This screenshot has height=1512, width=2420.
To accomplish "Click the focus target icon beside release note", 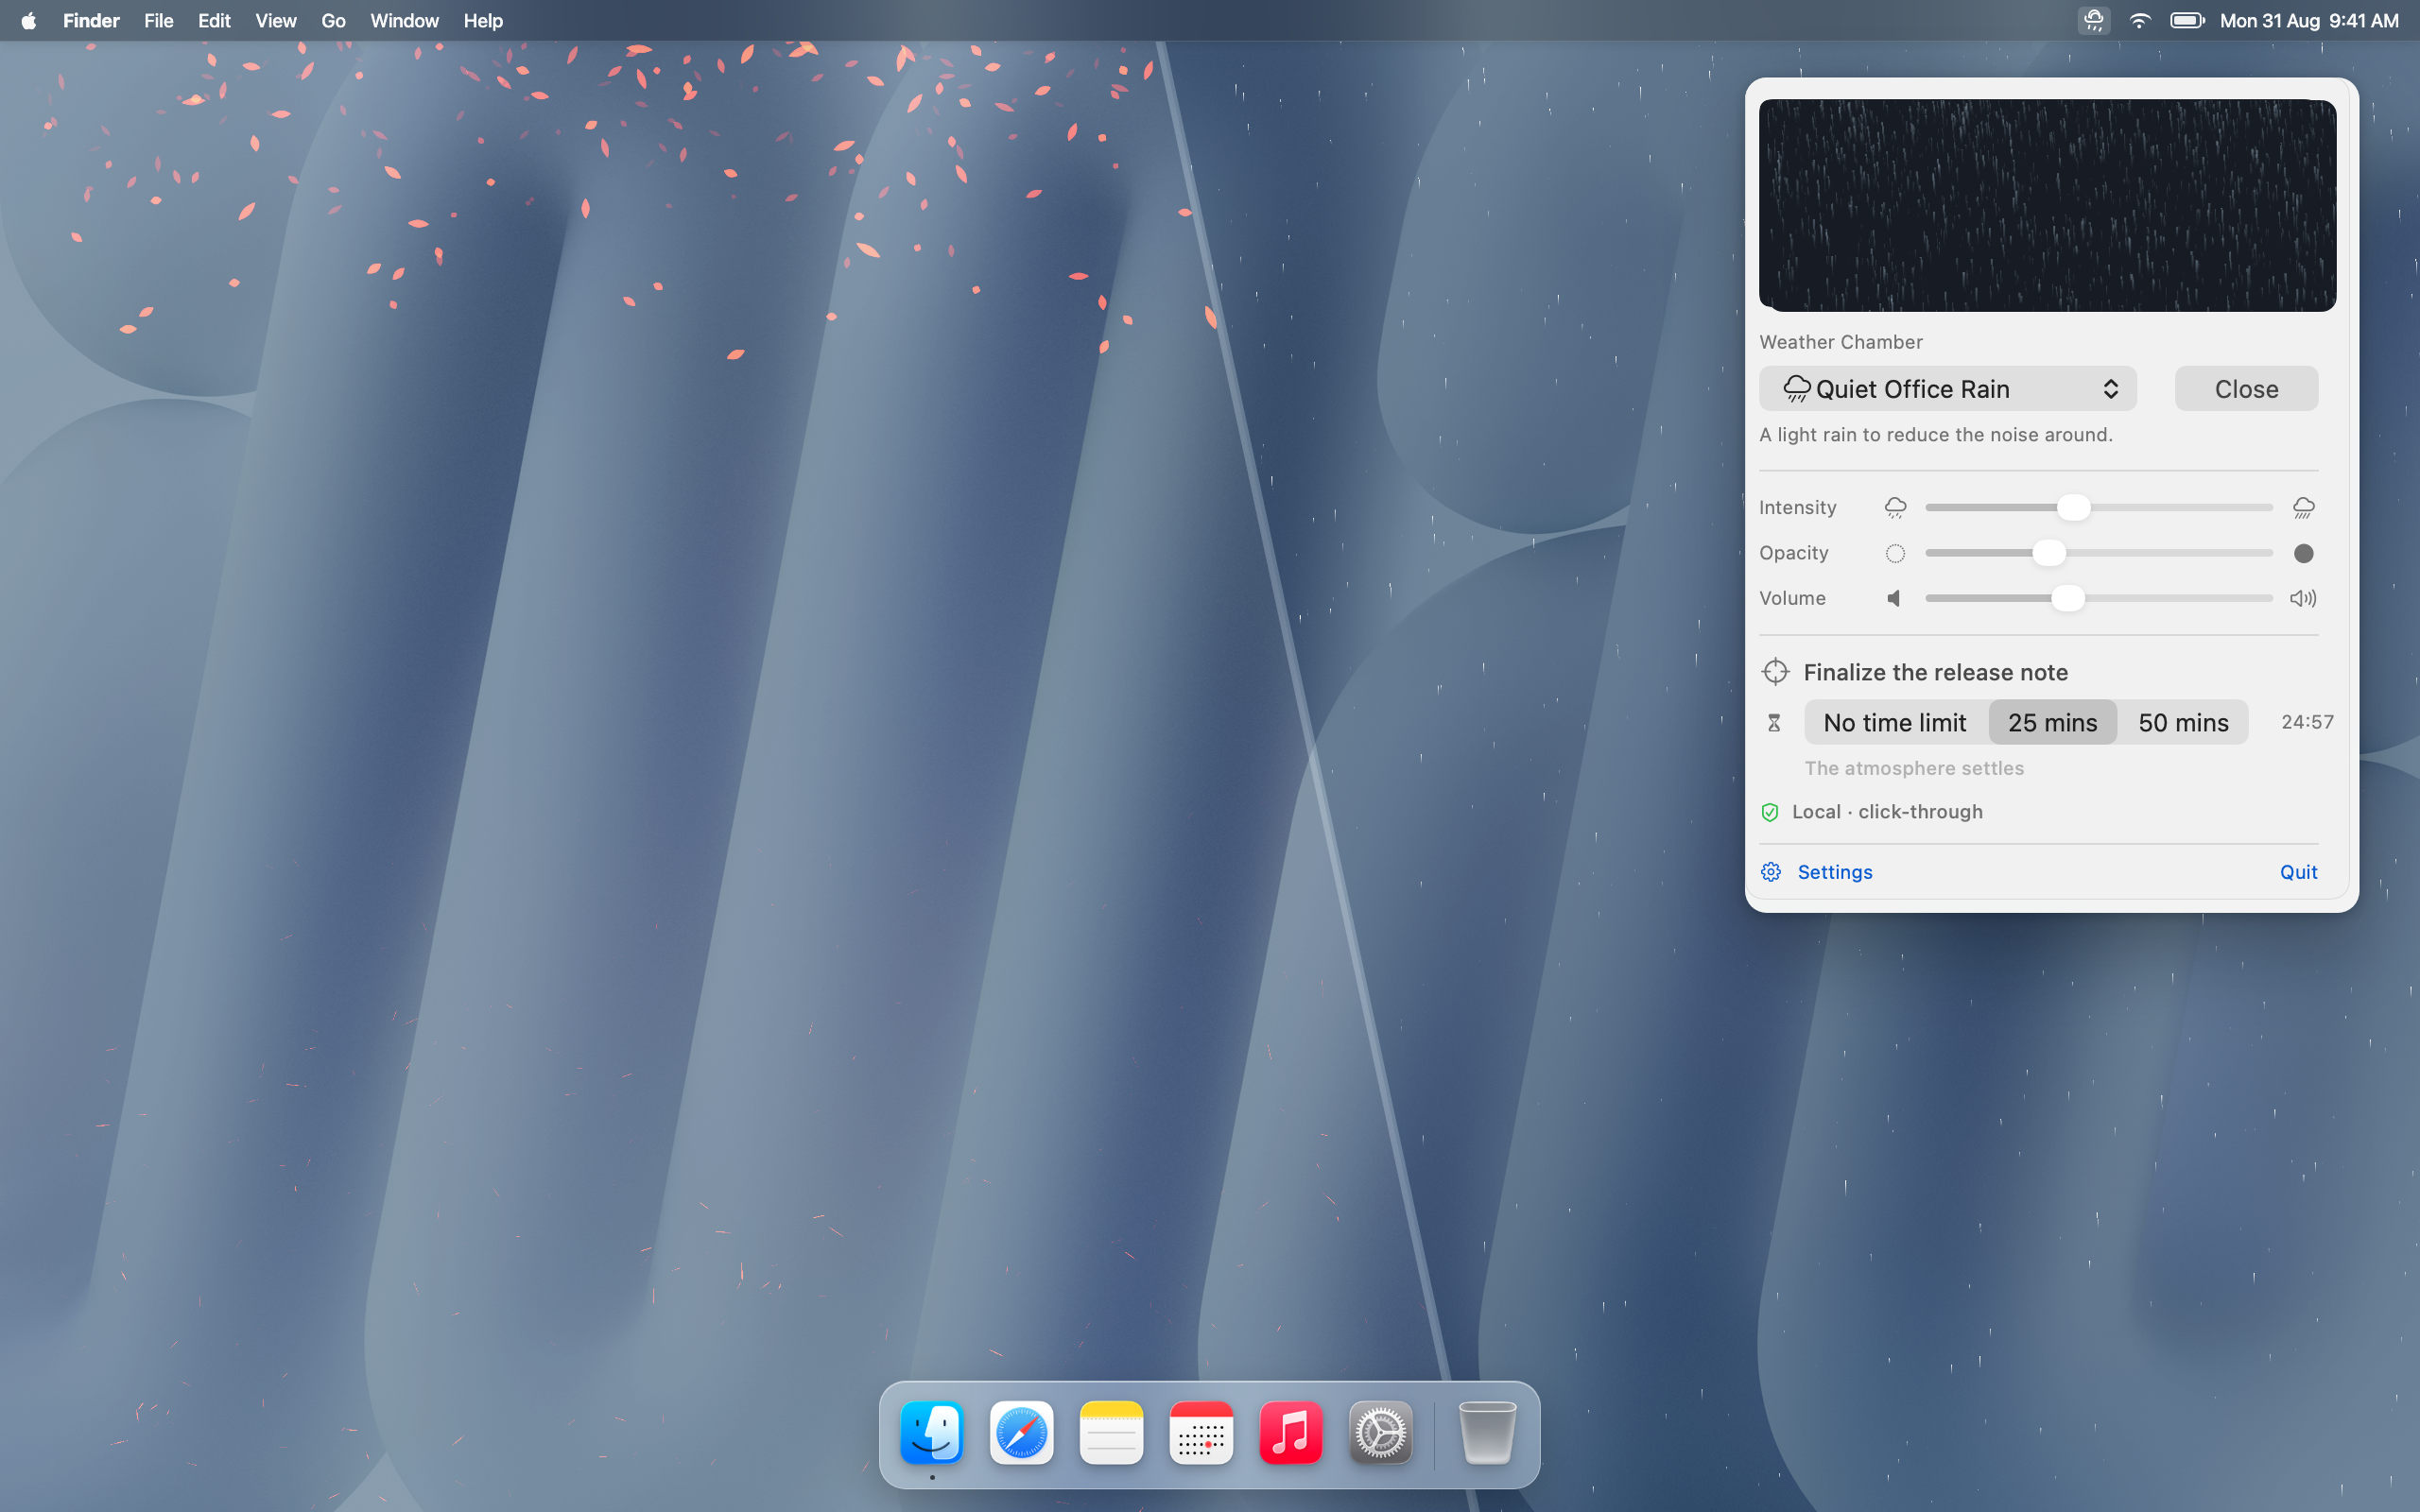I will tap(1775, 672).
